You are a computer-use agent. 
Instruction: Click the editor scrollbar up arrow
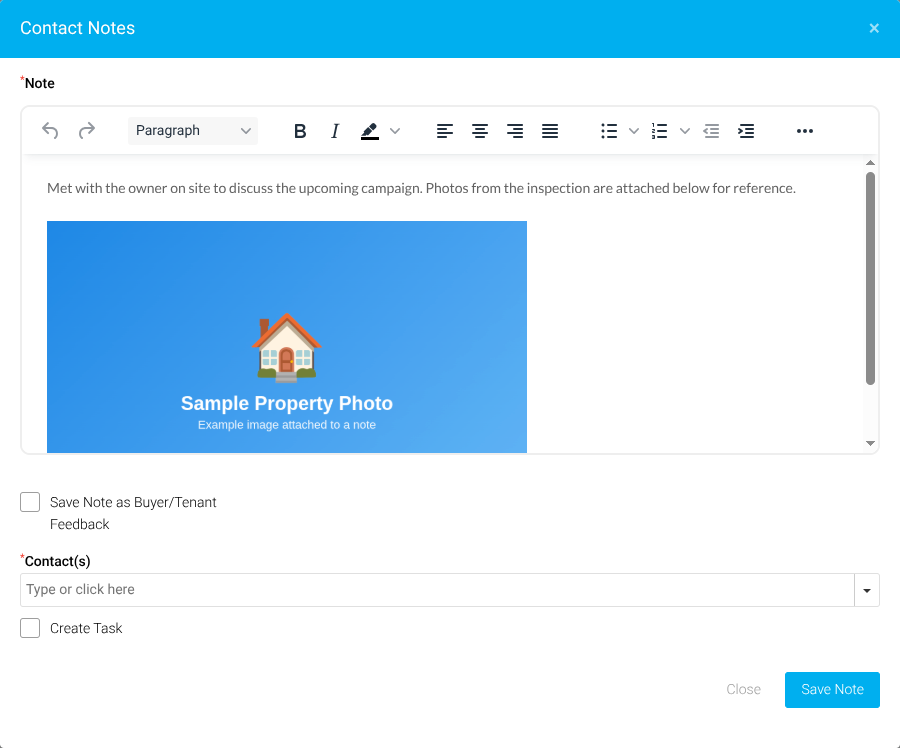870,163
